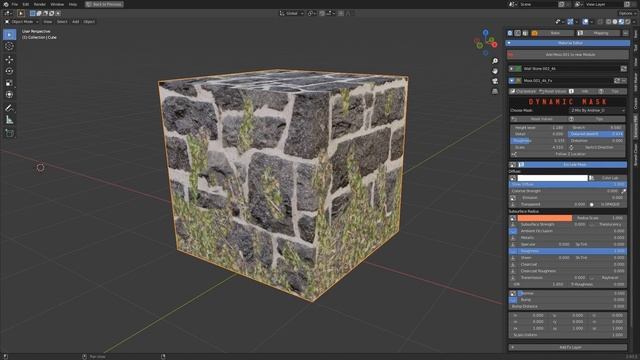Click the orange Subsurface Radius color swatch
Screen dimensions: 640x360
click(544, 218)
